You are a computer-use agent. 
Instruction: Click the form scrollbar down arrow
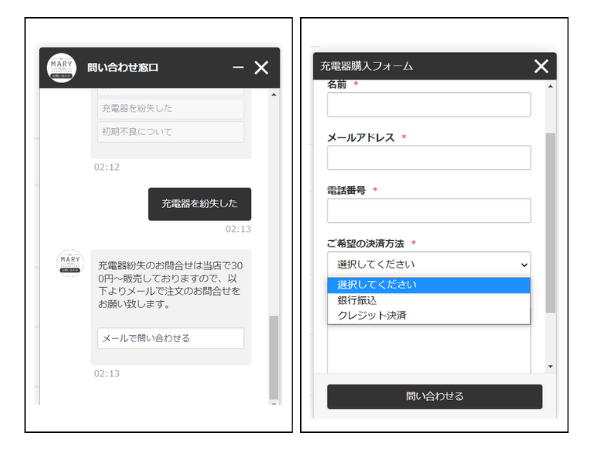(x=549, y=368)
